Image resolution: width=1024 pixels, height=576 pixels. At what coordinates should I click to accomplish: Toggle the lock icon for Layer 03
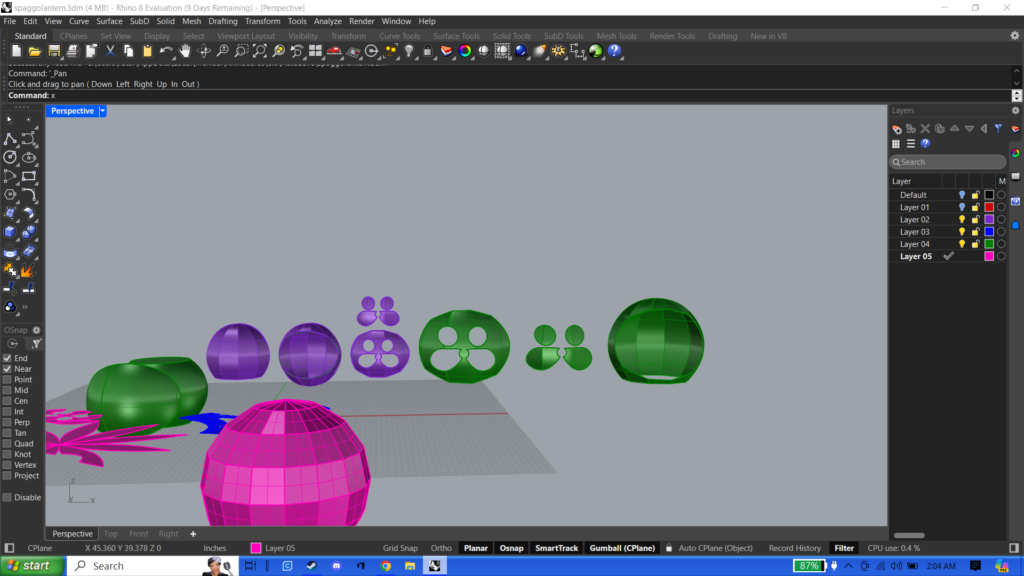coord(976,232)
